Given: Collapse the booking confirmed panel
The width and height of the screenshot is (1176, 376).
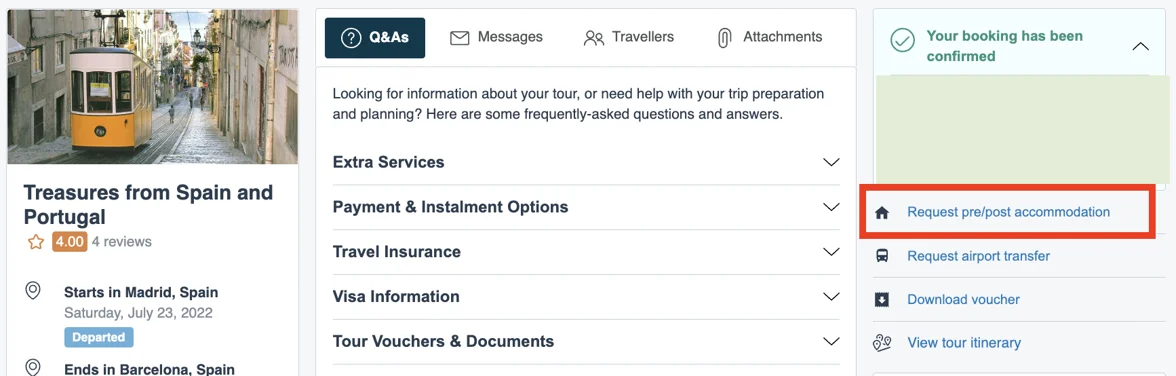Looking at the screenshot, I should pos(1140,47).
